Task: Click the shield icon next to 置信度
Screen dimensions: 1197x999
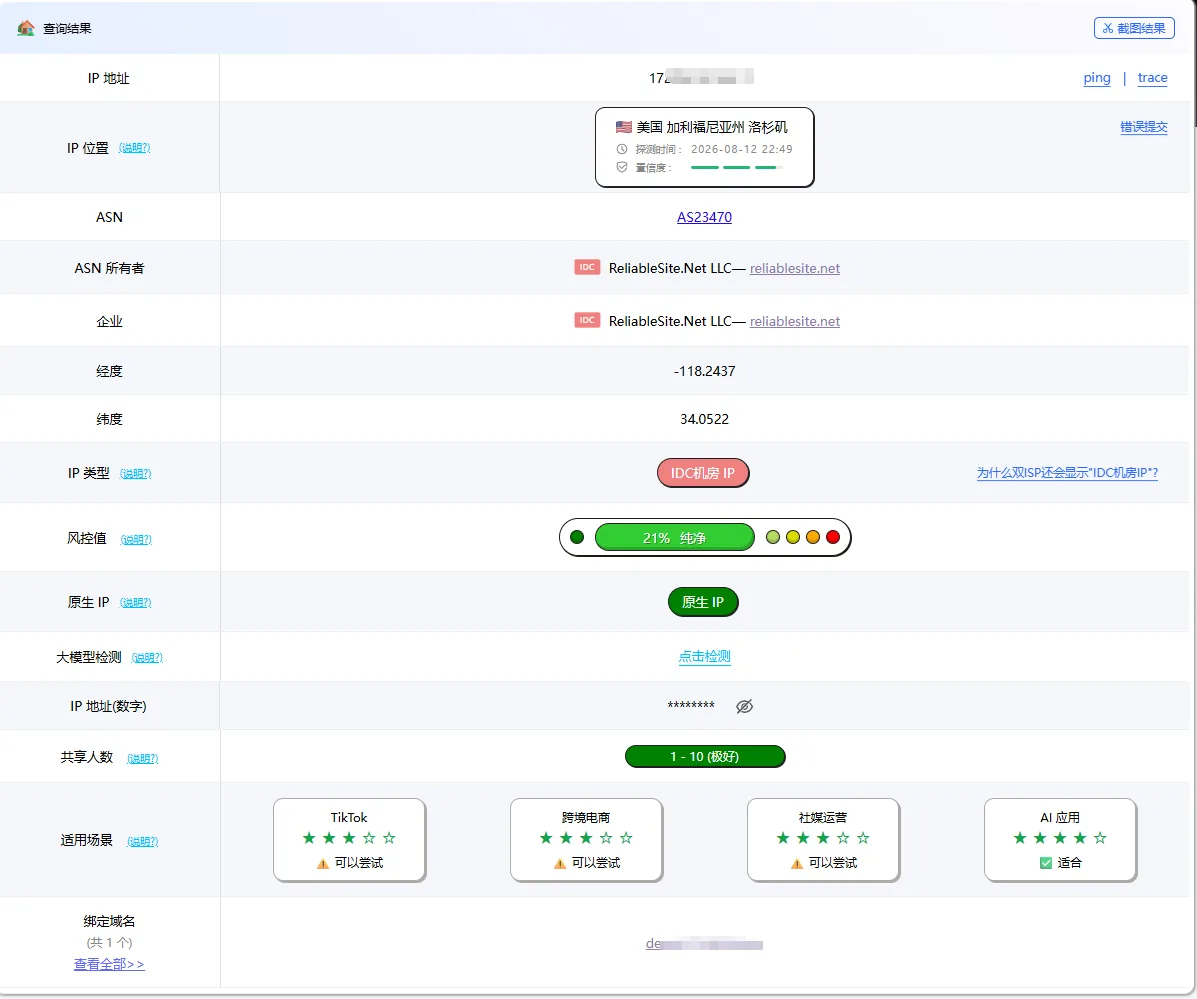Action: [621, 167]
